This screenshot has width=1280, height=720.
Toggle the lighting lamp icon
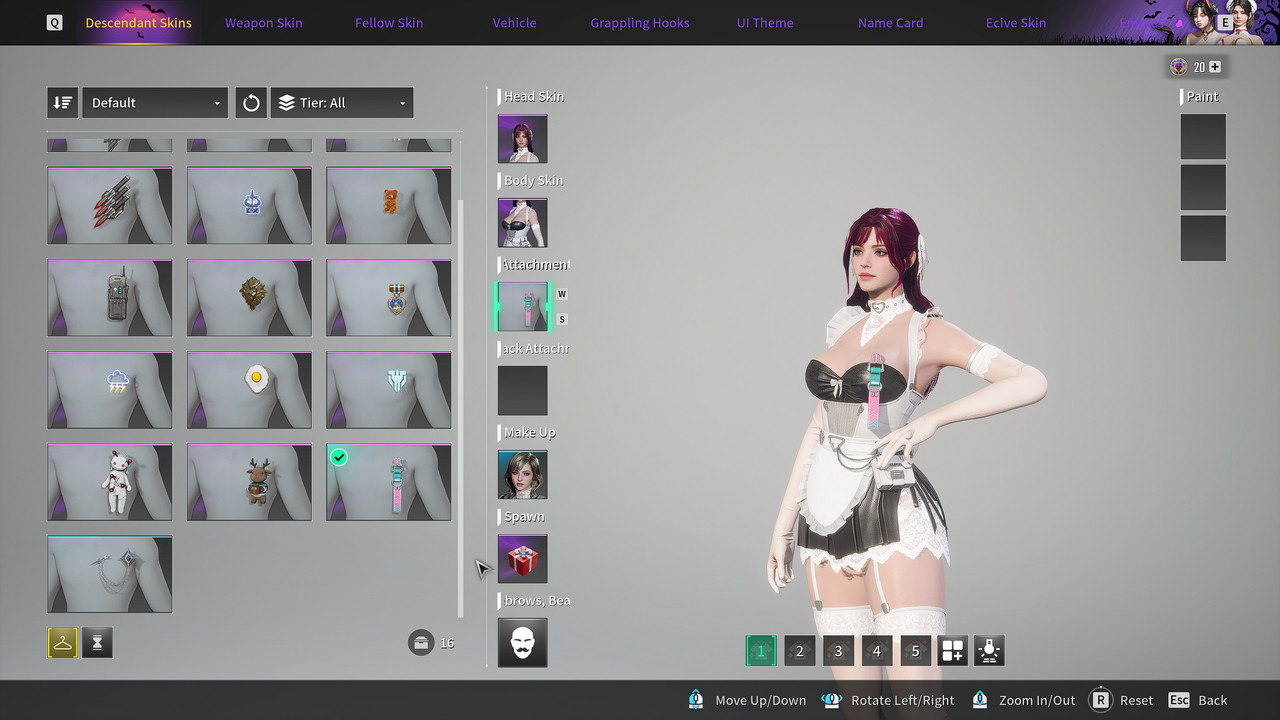pos(989,651)
